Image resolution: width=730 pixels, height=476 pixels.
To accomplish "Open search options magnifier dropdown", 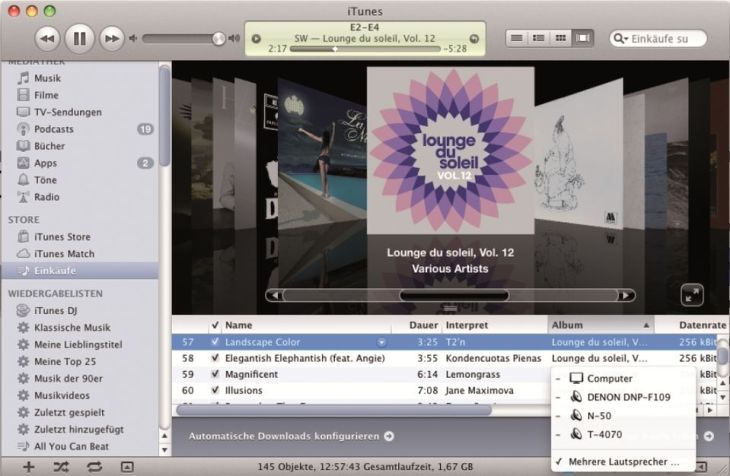I will pos(620,39).
